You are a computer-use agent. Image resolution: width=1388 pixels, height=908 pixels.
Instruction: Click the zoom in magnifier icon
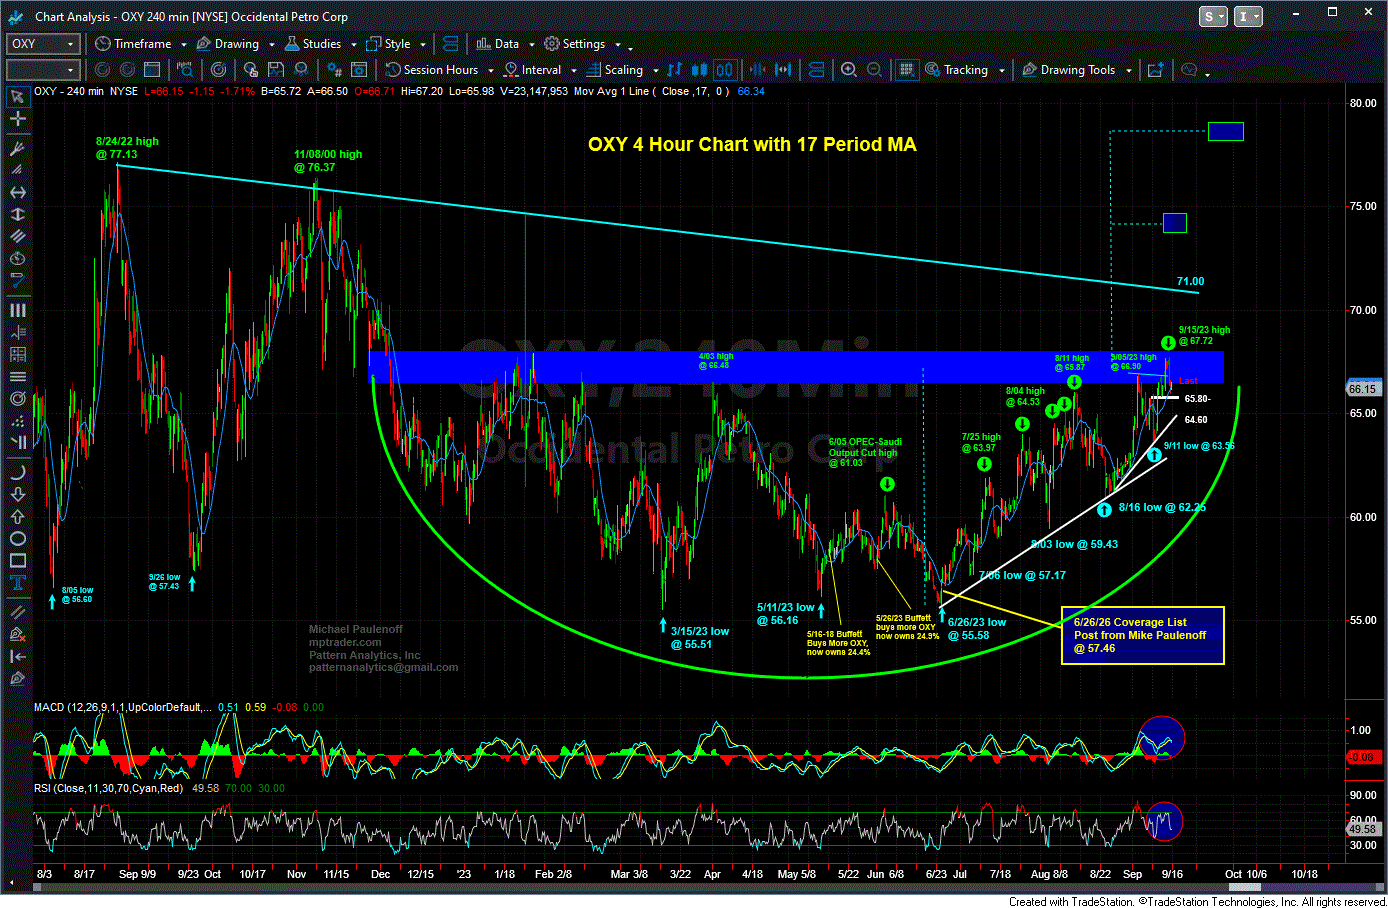coord(849,70)
